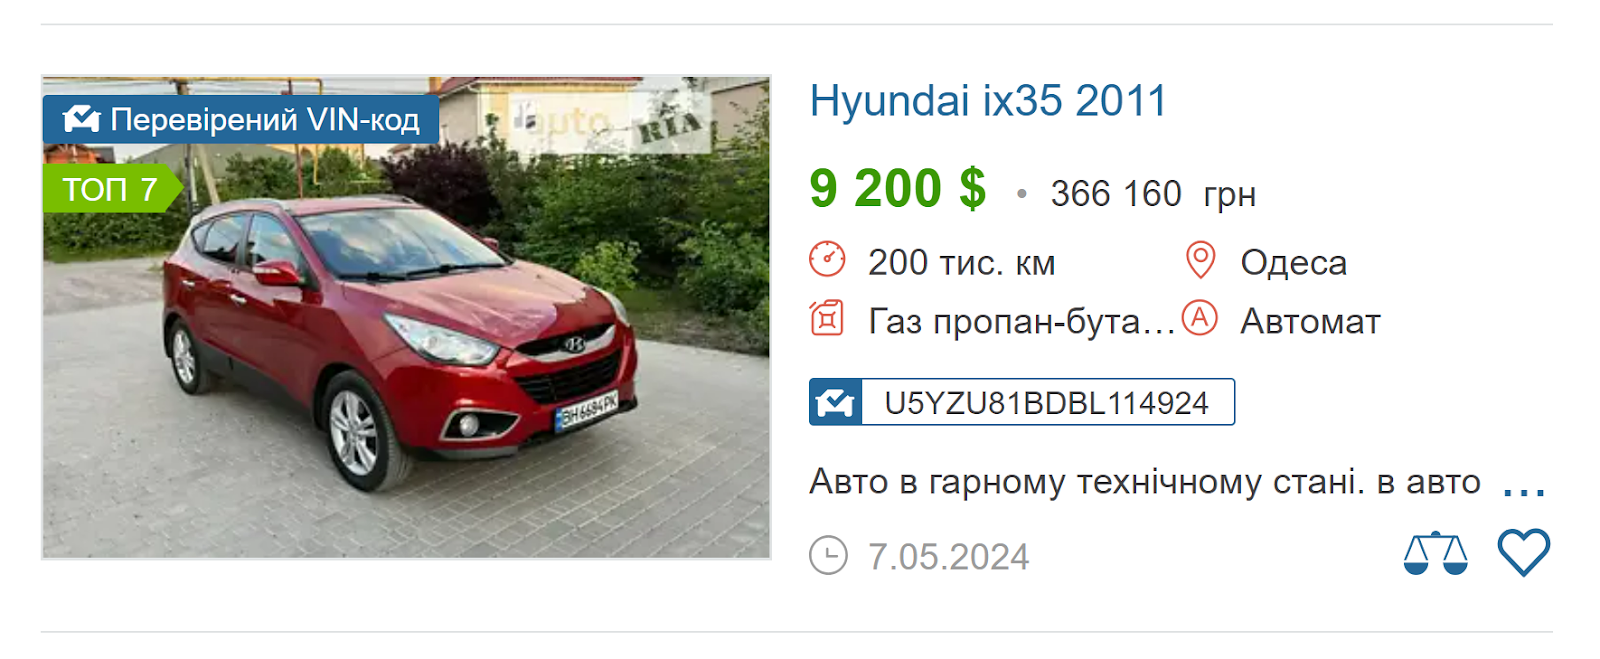Expand the description with the ellipsis
1600x659 pixels.
click(x=1524, y=488)
